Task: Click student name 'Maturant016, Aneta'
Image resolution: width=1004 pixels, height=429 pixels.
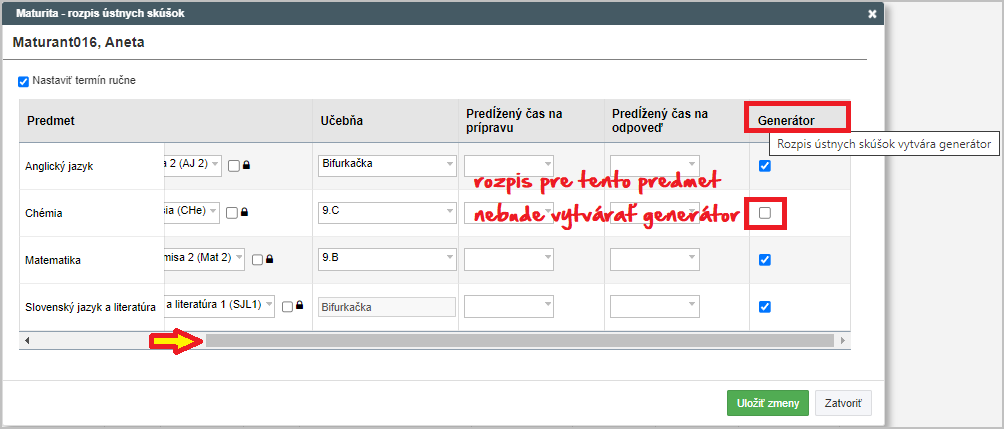Action: tap(78, 43)
